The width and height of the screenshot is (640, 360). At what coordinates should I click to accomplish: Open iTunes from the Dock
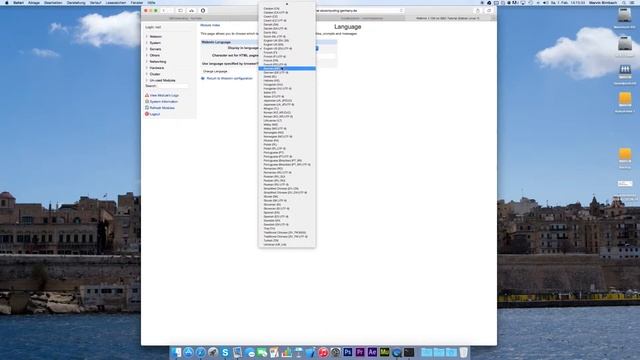point(323,352)
